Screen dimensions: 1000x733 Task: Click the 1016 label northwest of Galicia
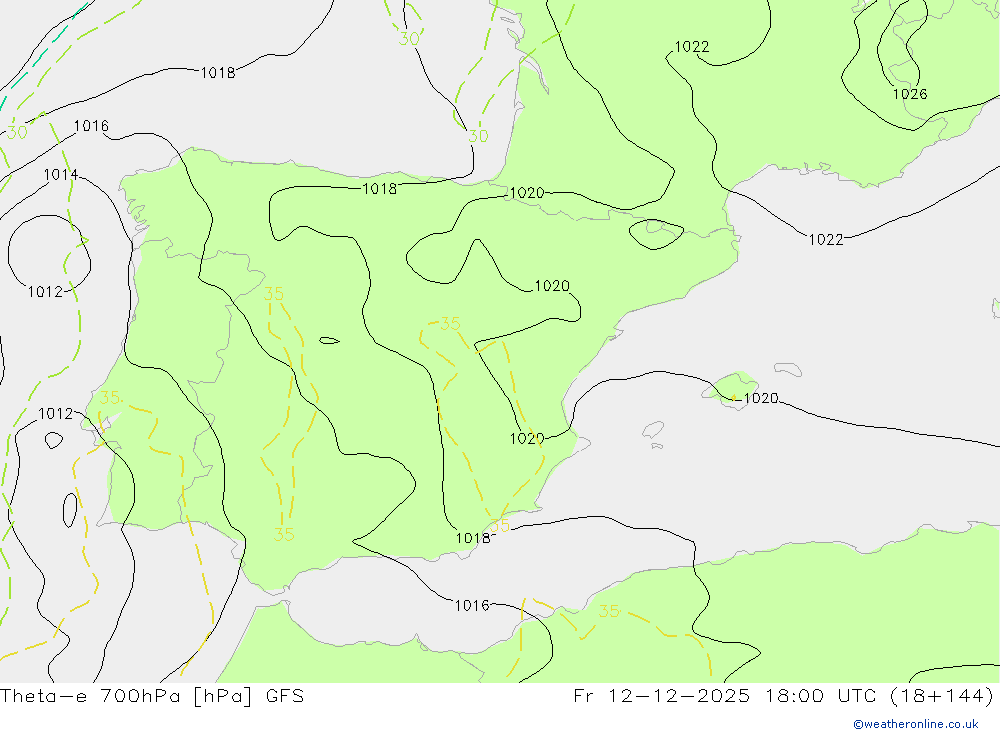(x=91, y=126)
